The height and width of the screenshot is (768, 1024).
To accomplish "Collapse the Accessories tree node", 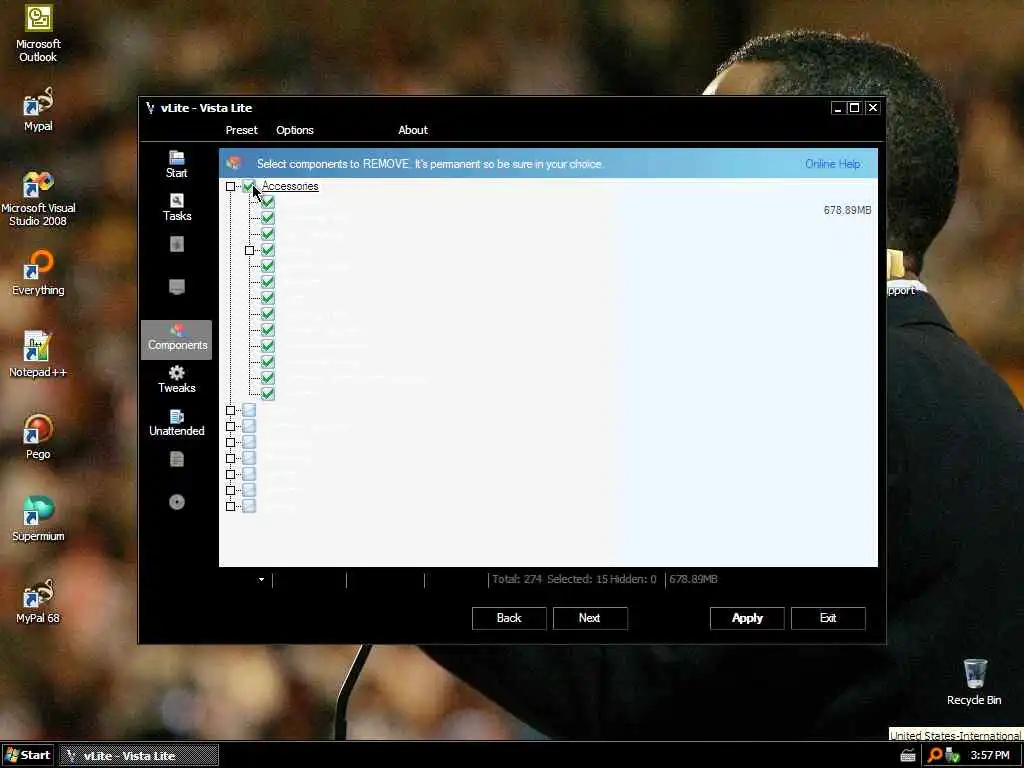I will [231, 187].
